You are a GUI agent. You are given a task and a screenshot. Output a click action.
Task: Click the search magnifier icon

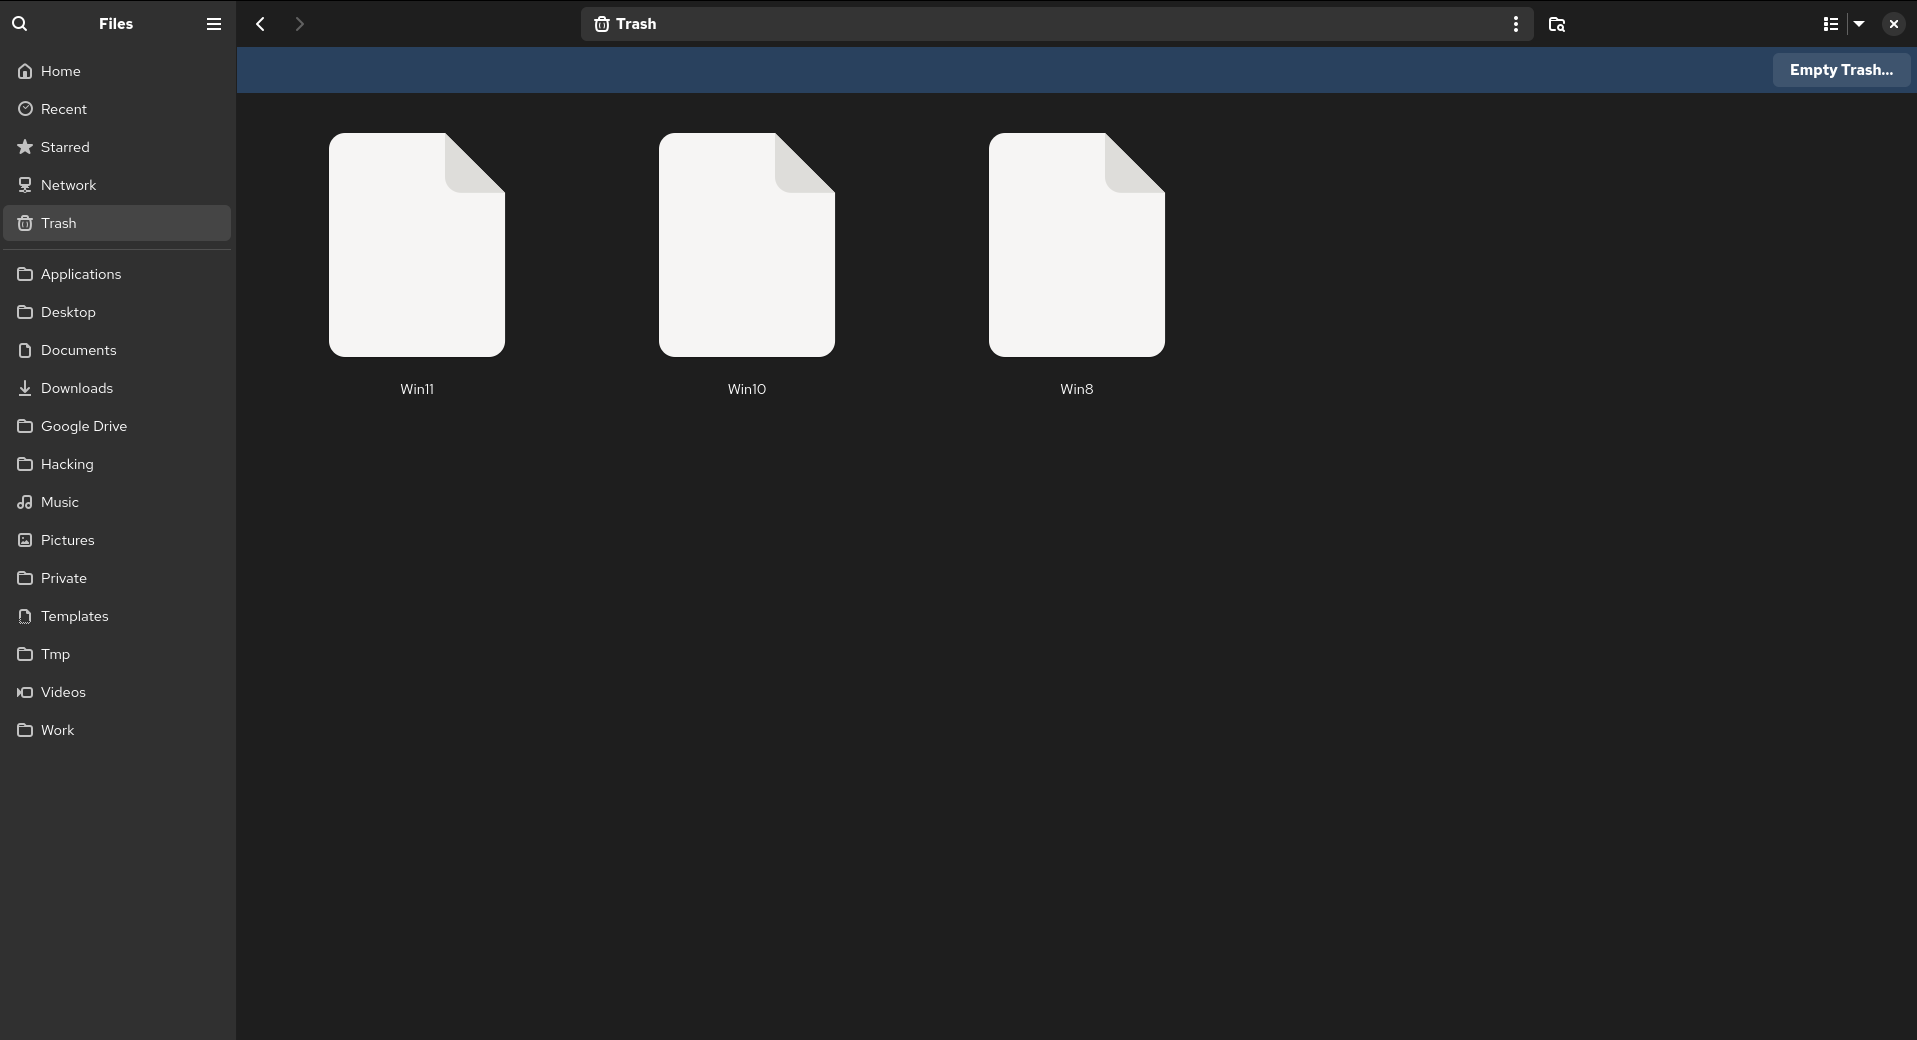pyautogui.click(x=19, y=24)
